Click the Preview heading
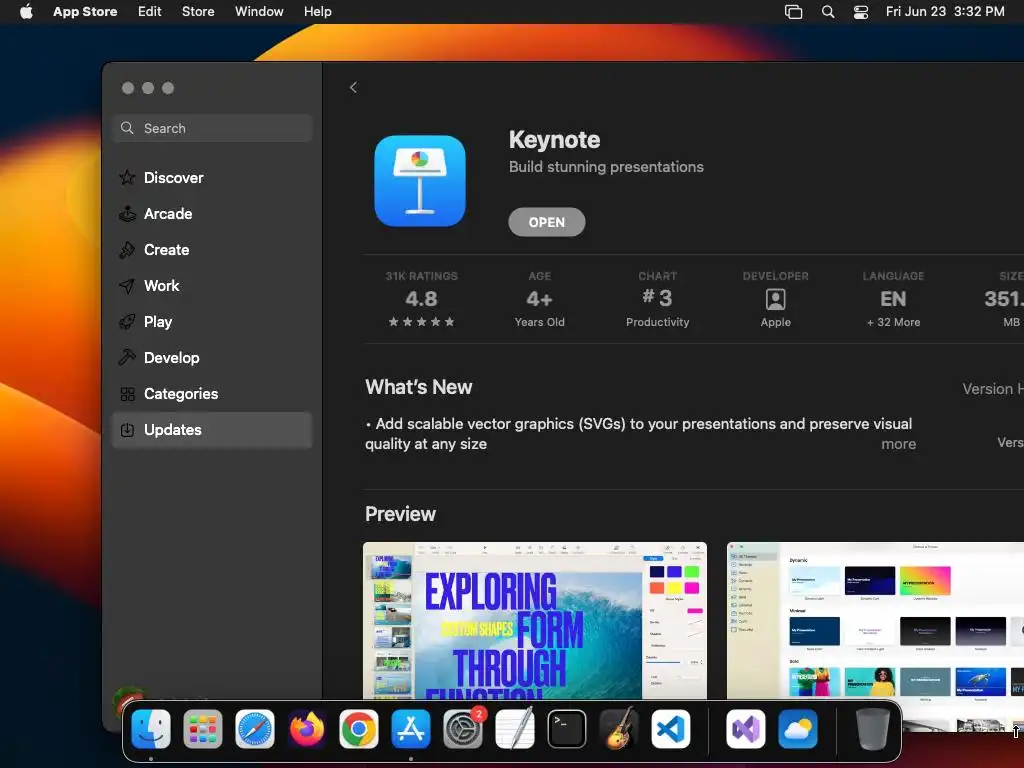The width and height of the screenshot is (1024, 768). point(400,514)
